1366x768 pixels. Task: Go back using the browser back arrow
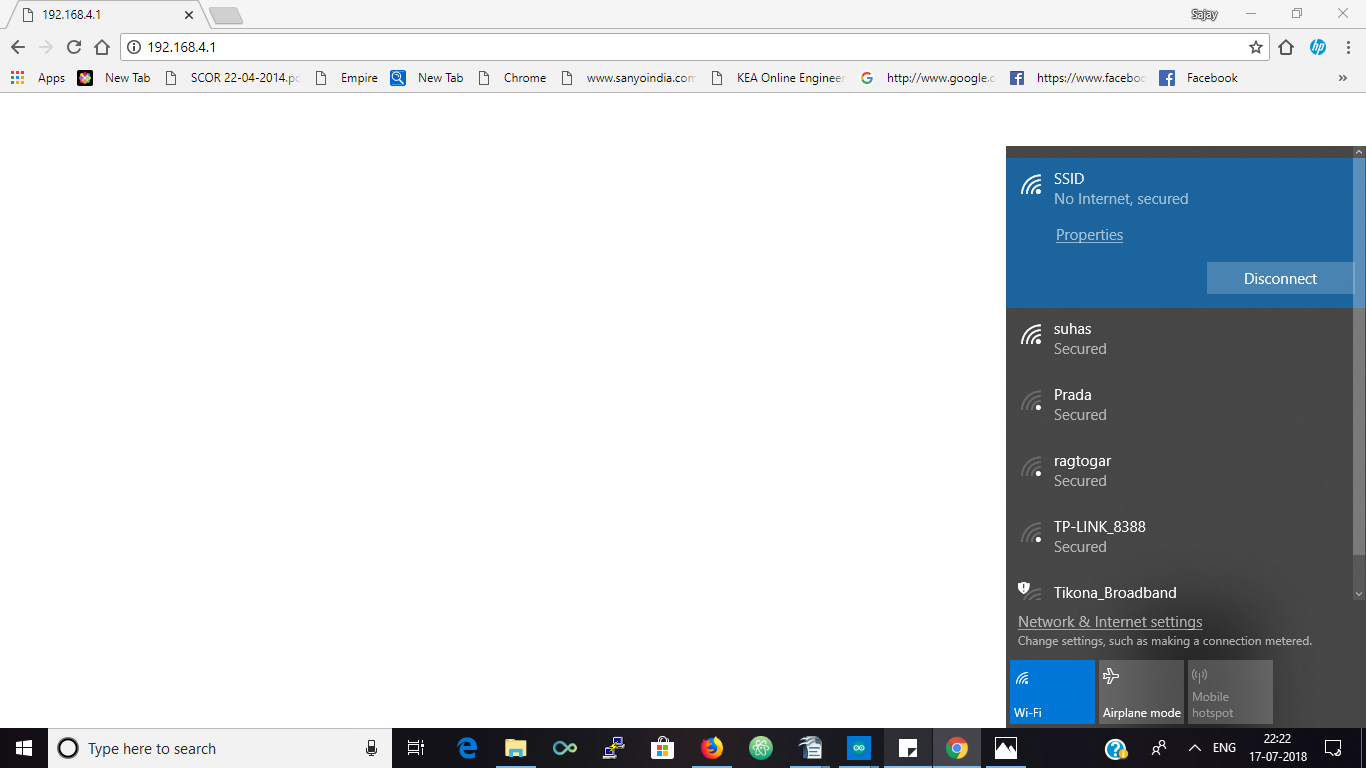coord(18,47)
